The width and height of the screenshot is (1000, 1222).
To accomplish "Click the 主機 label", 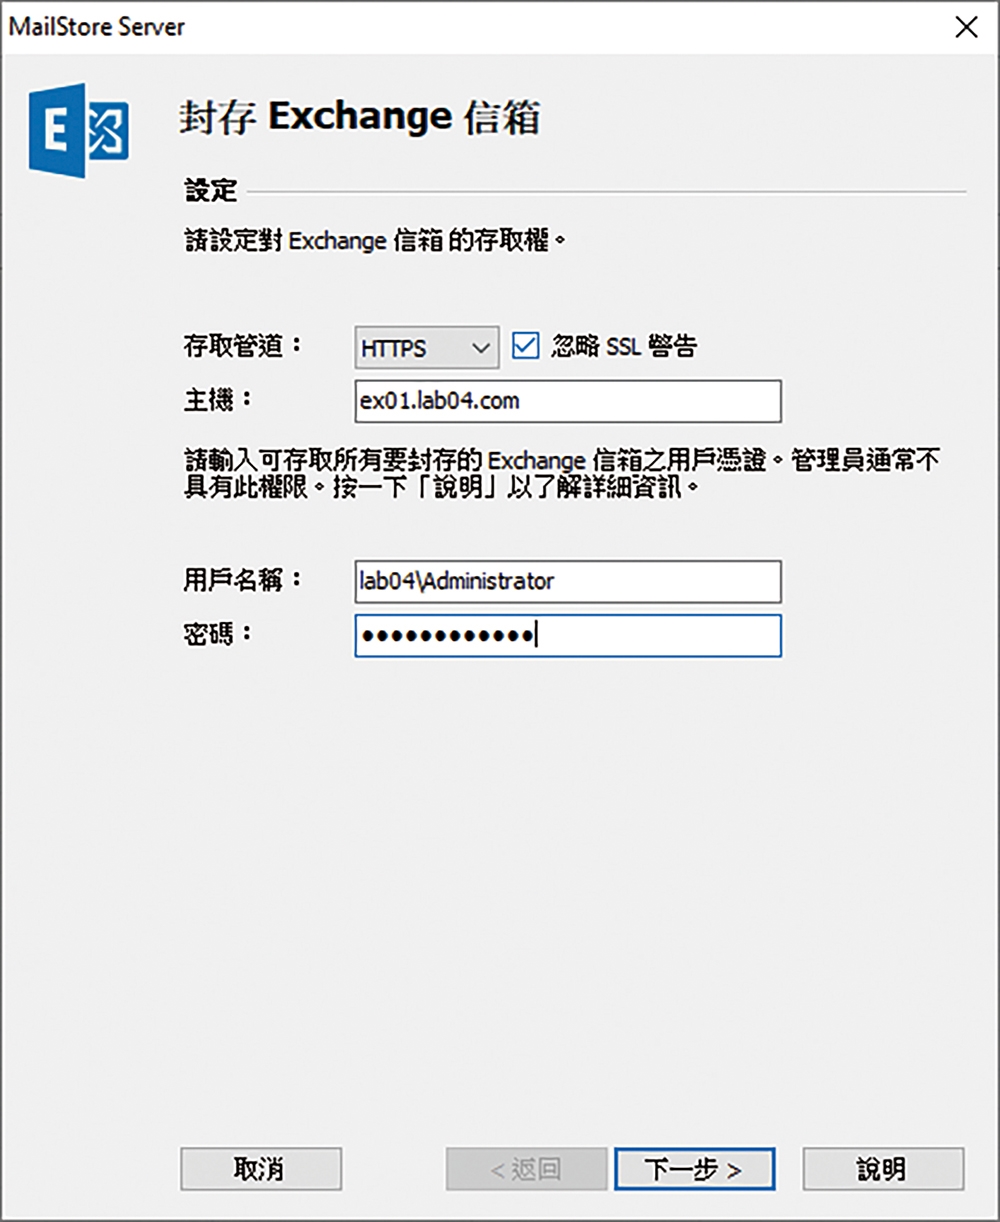I will [218, 400].
